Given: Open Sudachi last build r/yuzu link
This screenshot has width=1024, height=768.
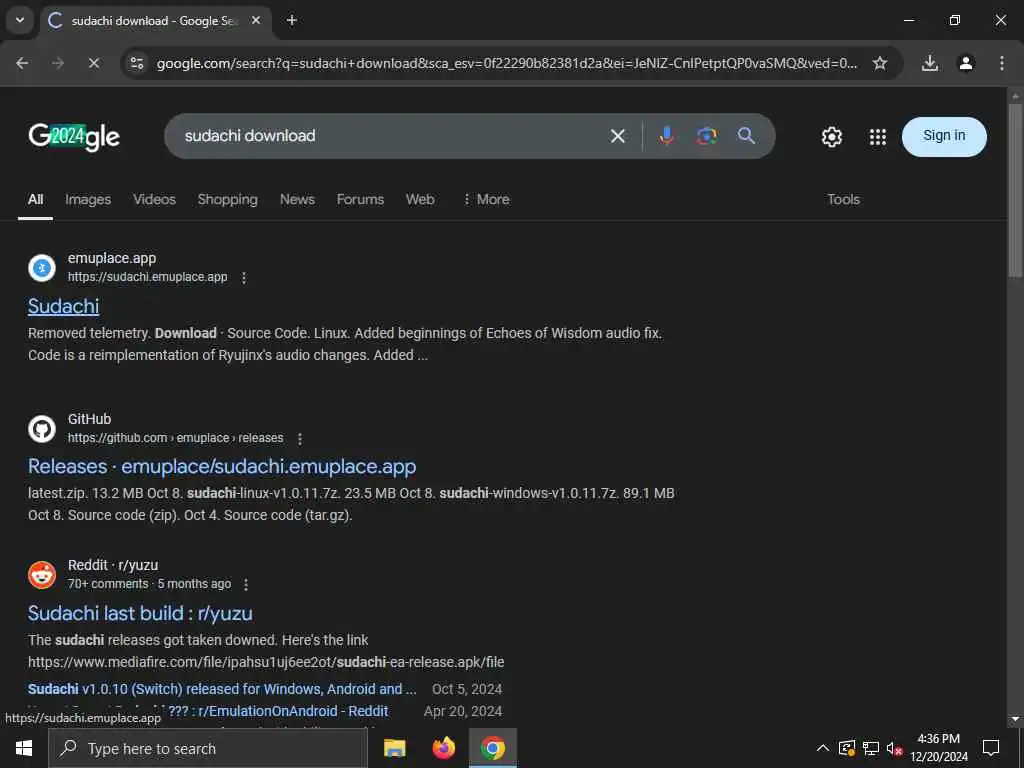Looking at the screenshot, I should [x=140, y=613].
